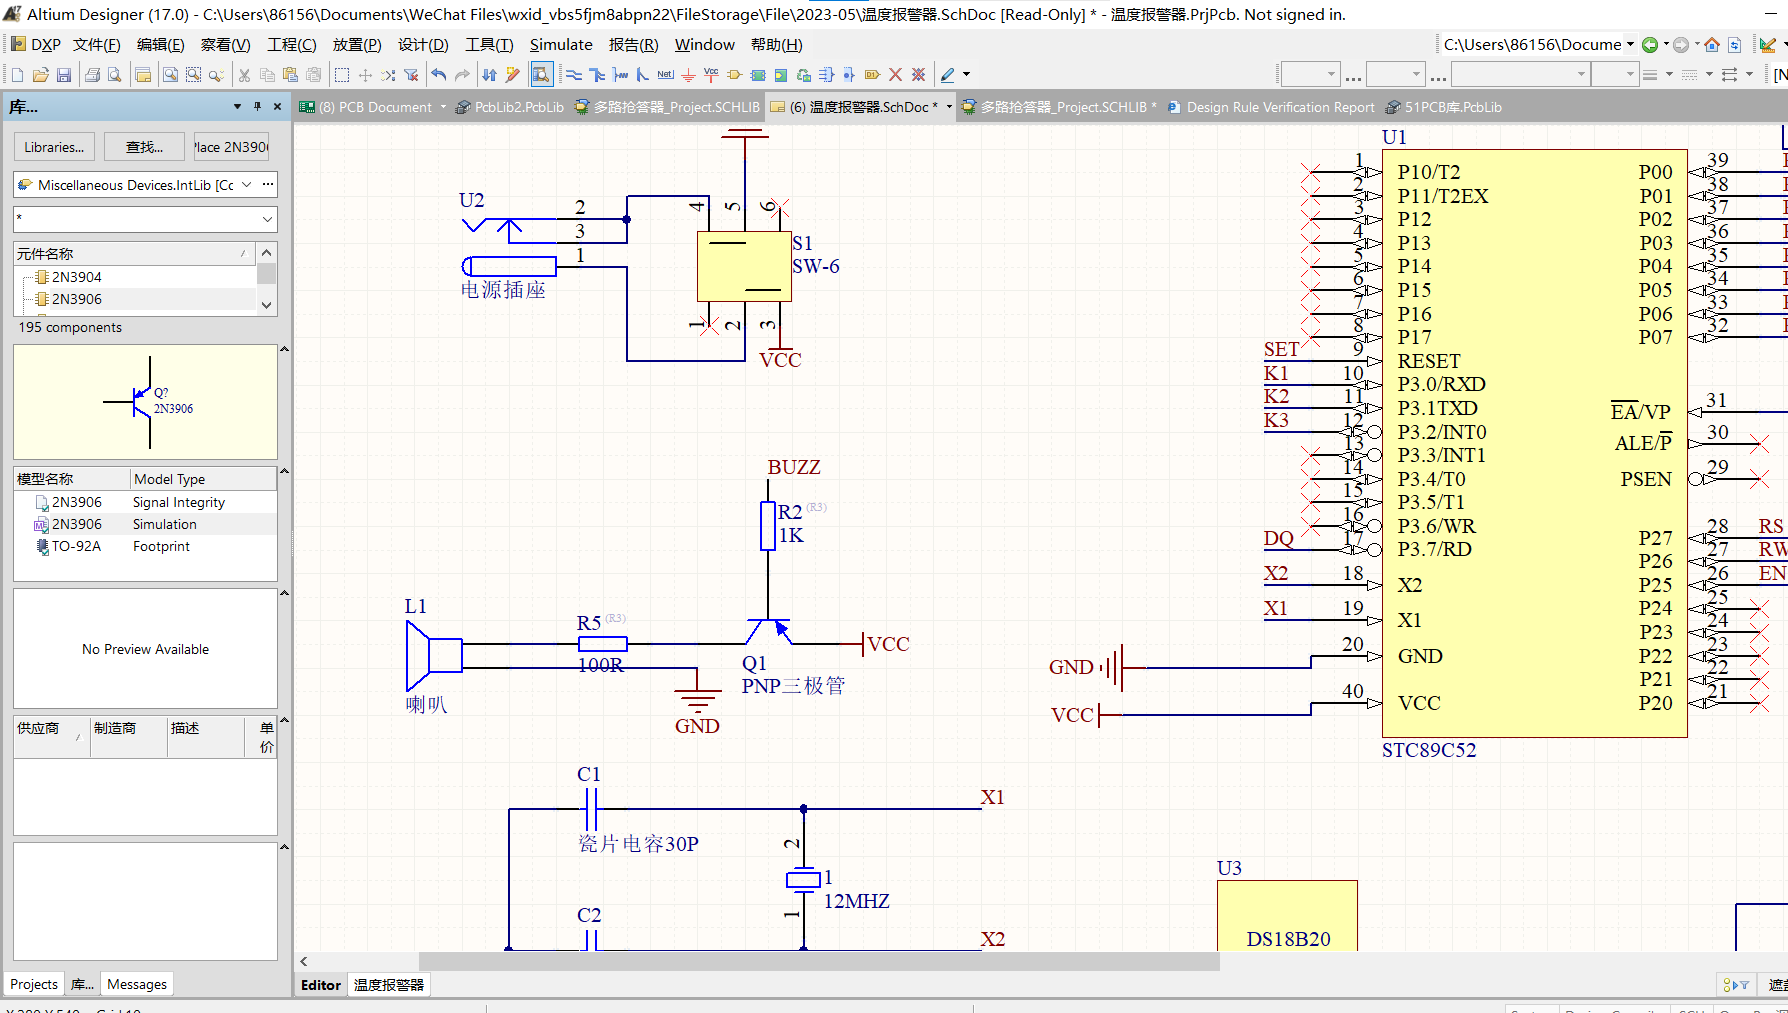Click the Clear Filter funnel icon
Viewport: 1788px width, 1013px height.
411,75
